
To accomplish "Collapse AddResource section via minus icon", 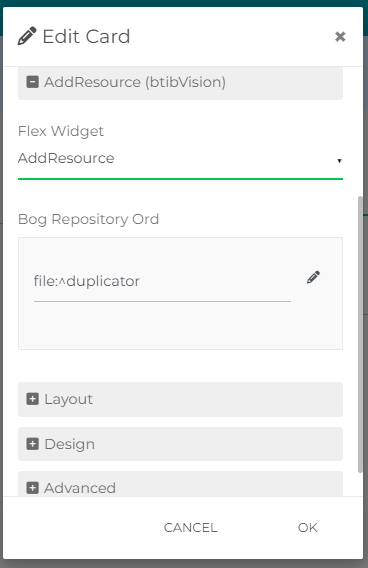I will 33,82.
